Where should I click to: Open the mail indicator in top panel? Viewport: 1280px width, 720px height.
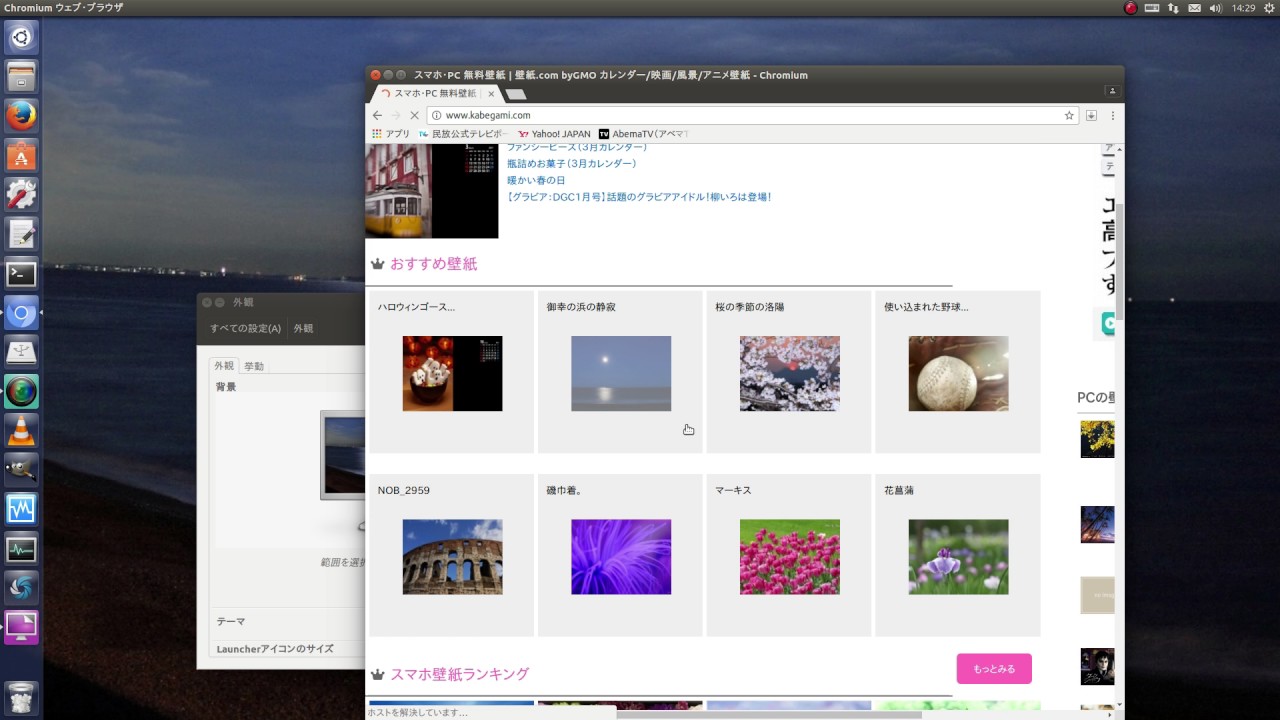pyautogui.click(x=1194, y=8)
